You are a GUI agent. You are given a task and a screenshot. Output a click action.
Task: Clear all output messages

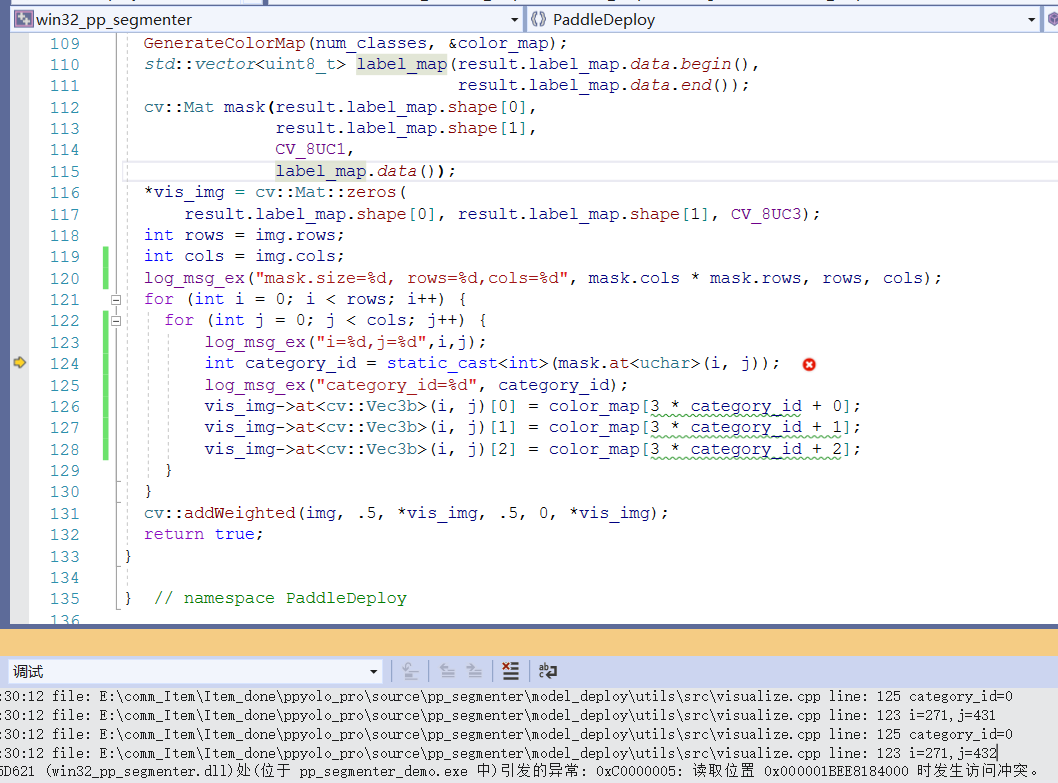pos(511,671)
